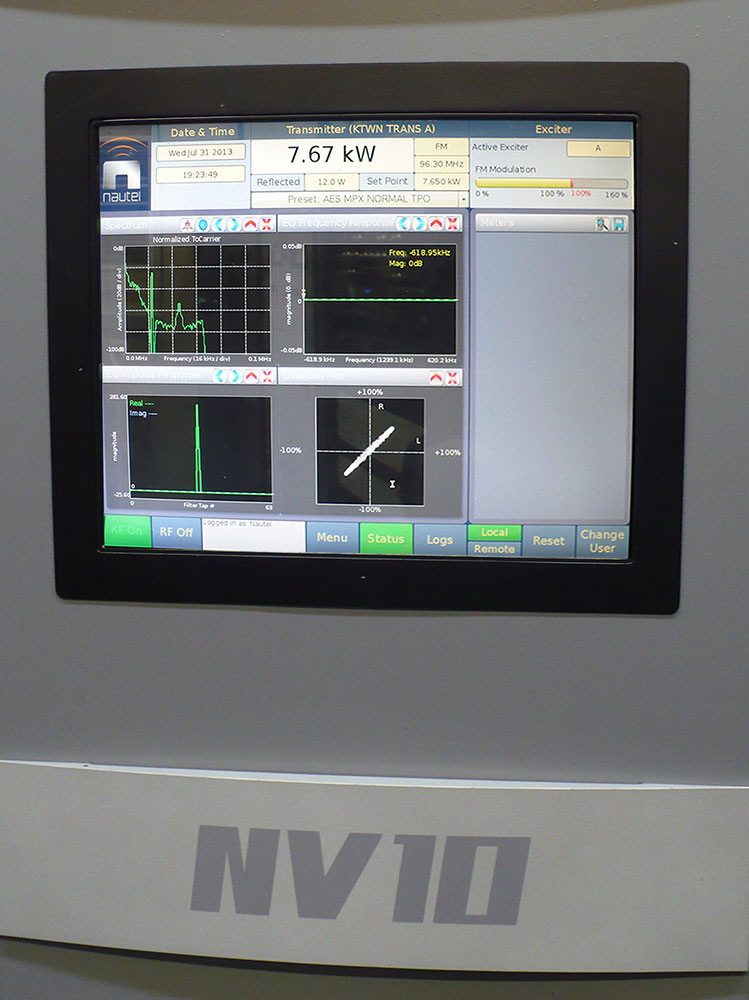Click the Meters panel magnifier icon
749x1000 pixels.
pos(602,224)
